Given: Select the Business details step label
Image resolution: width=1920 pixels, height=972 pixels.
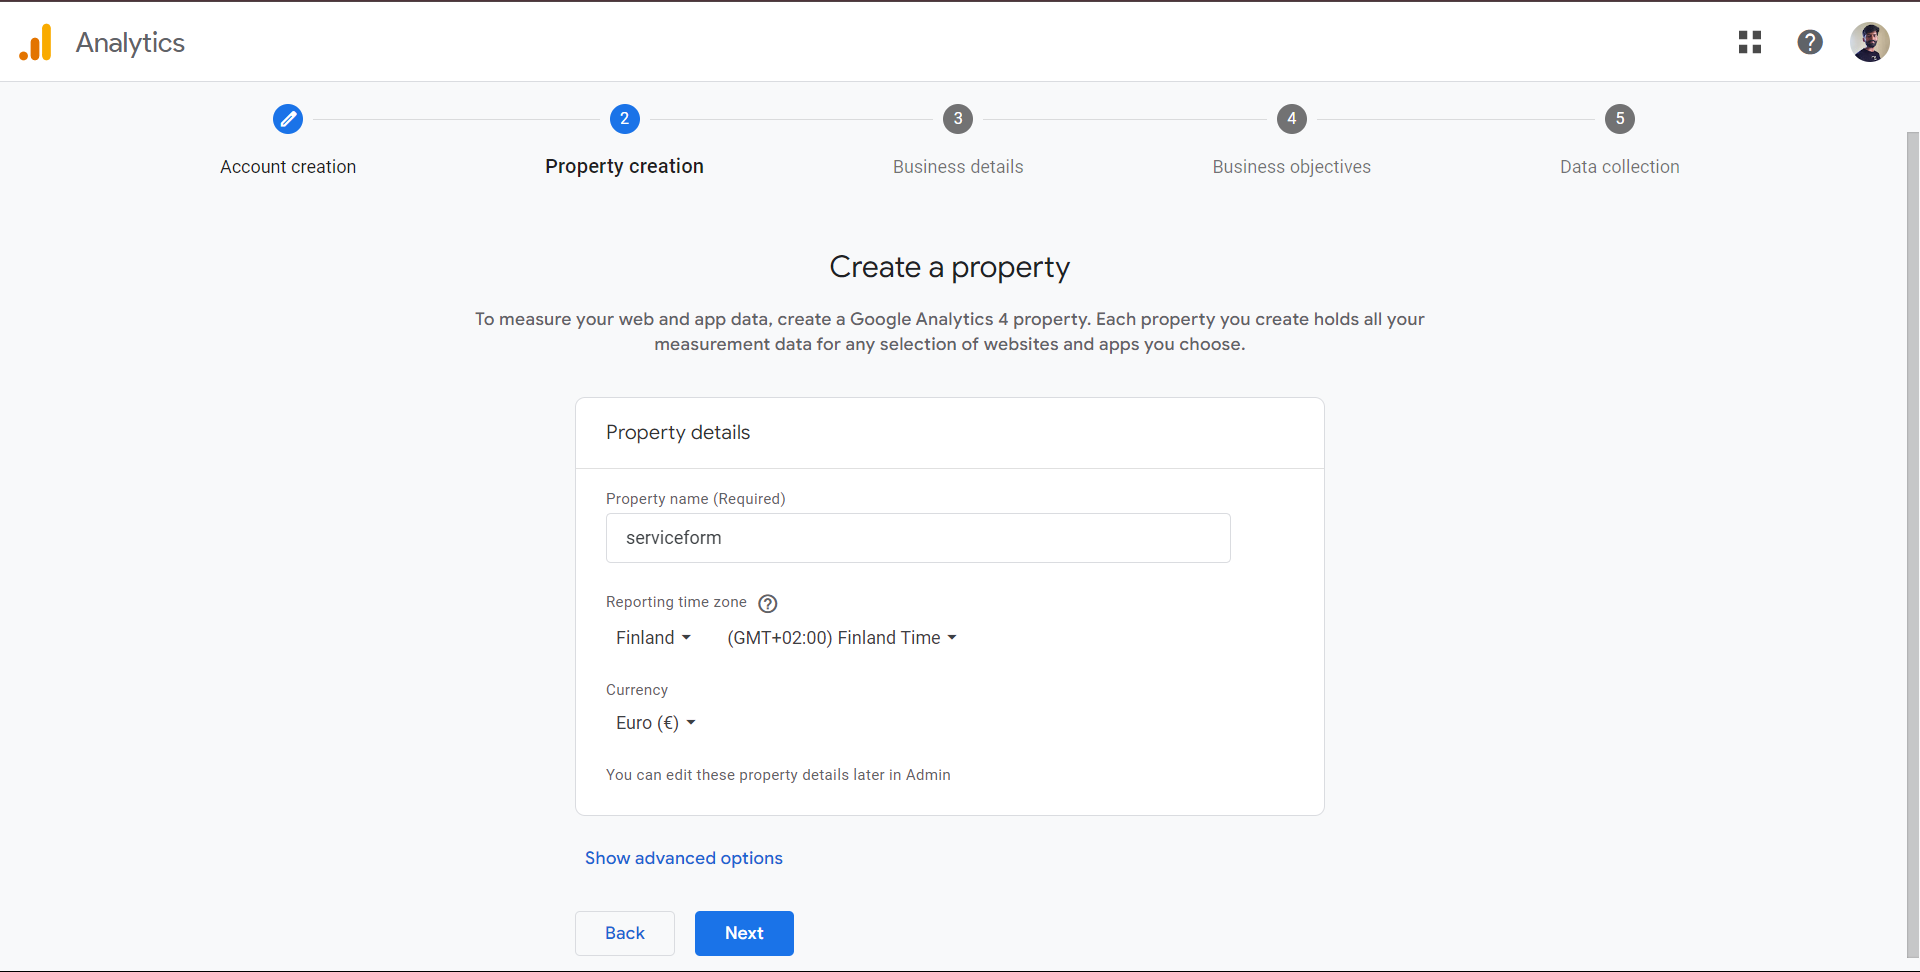Looking at the screenshot, I should click(x=958, y=167).
